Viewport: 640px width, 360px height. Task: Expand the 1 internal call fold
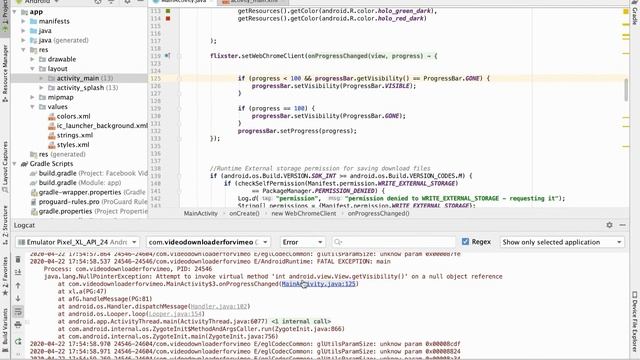coord(301,321)
